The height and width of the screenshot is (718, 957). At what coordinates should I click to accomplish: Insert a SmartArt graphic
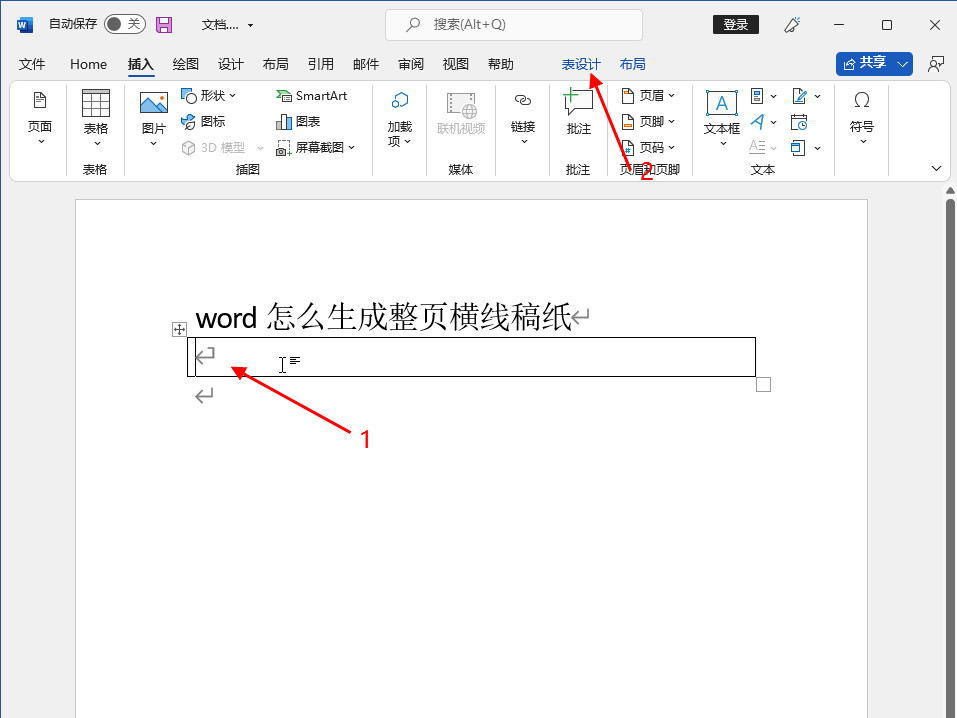312,96
